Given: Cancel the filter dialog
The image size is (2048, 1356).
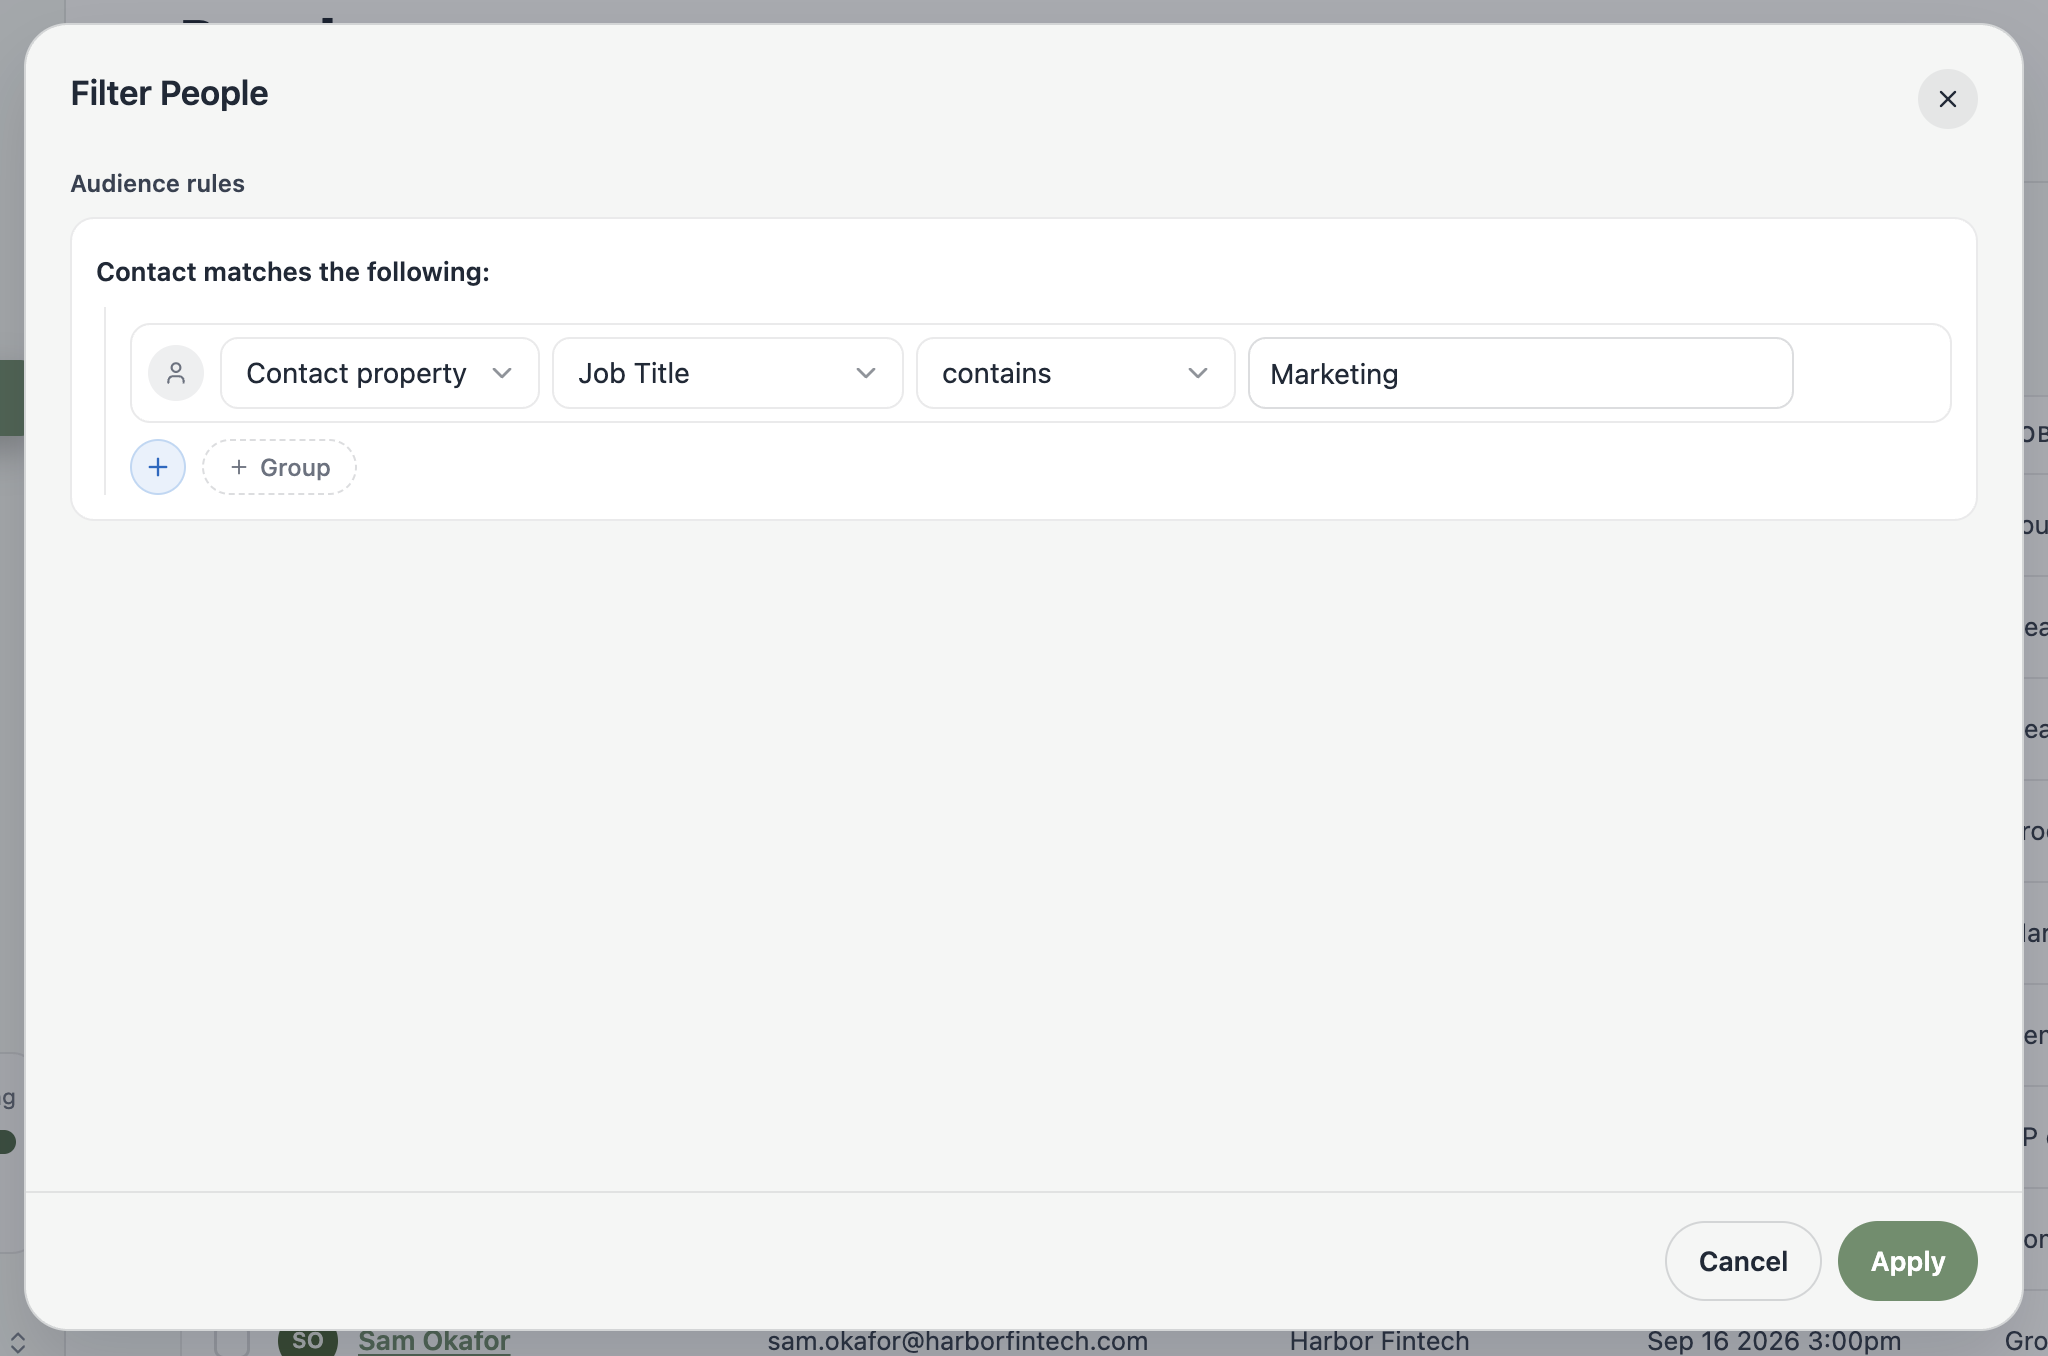Looking at the screenshot, I should tap(1743, 1261).
